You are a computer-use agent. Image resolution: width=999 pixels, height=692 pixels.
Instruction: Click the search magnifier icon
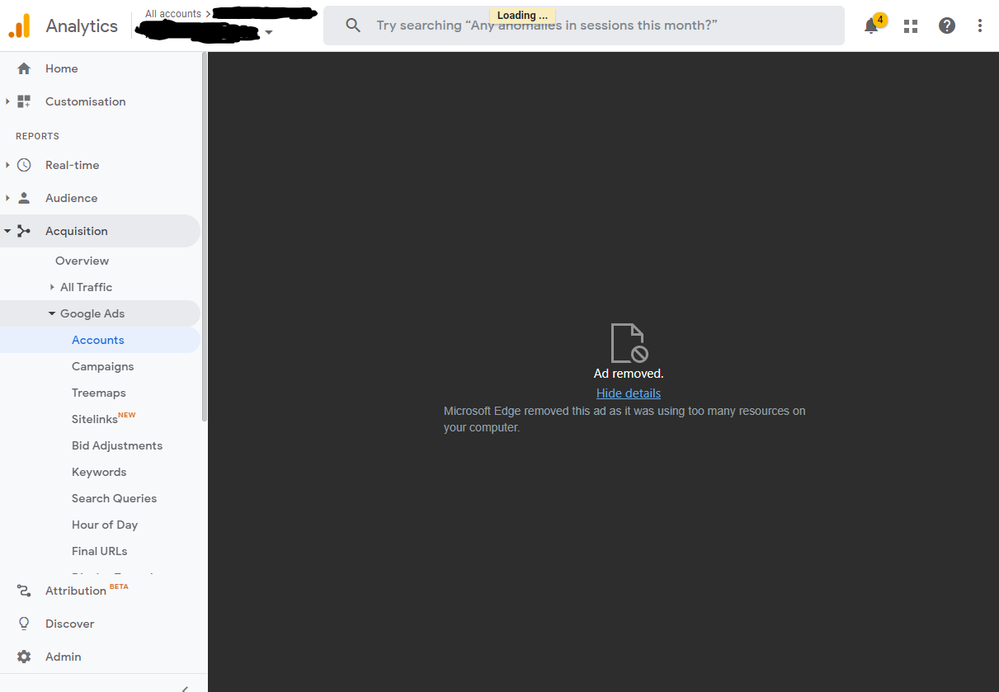(x=352, y=25)
